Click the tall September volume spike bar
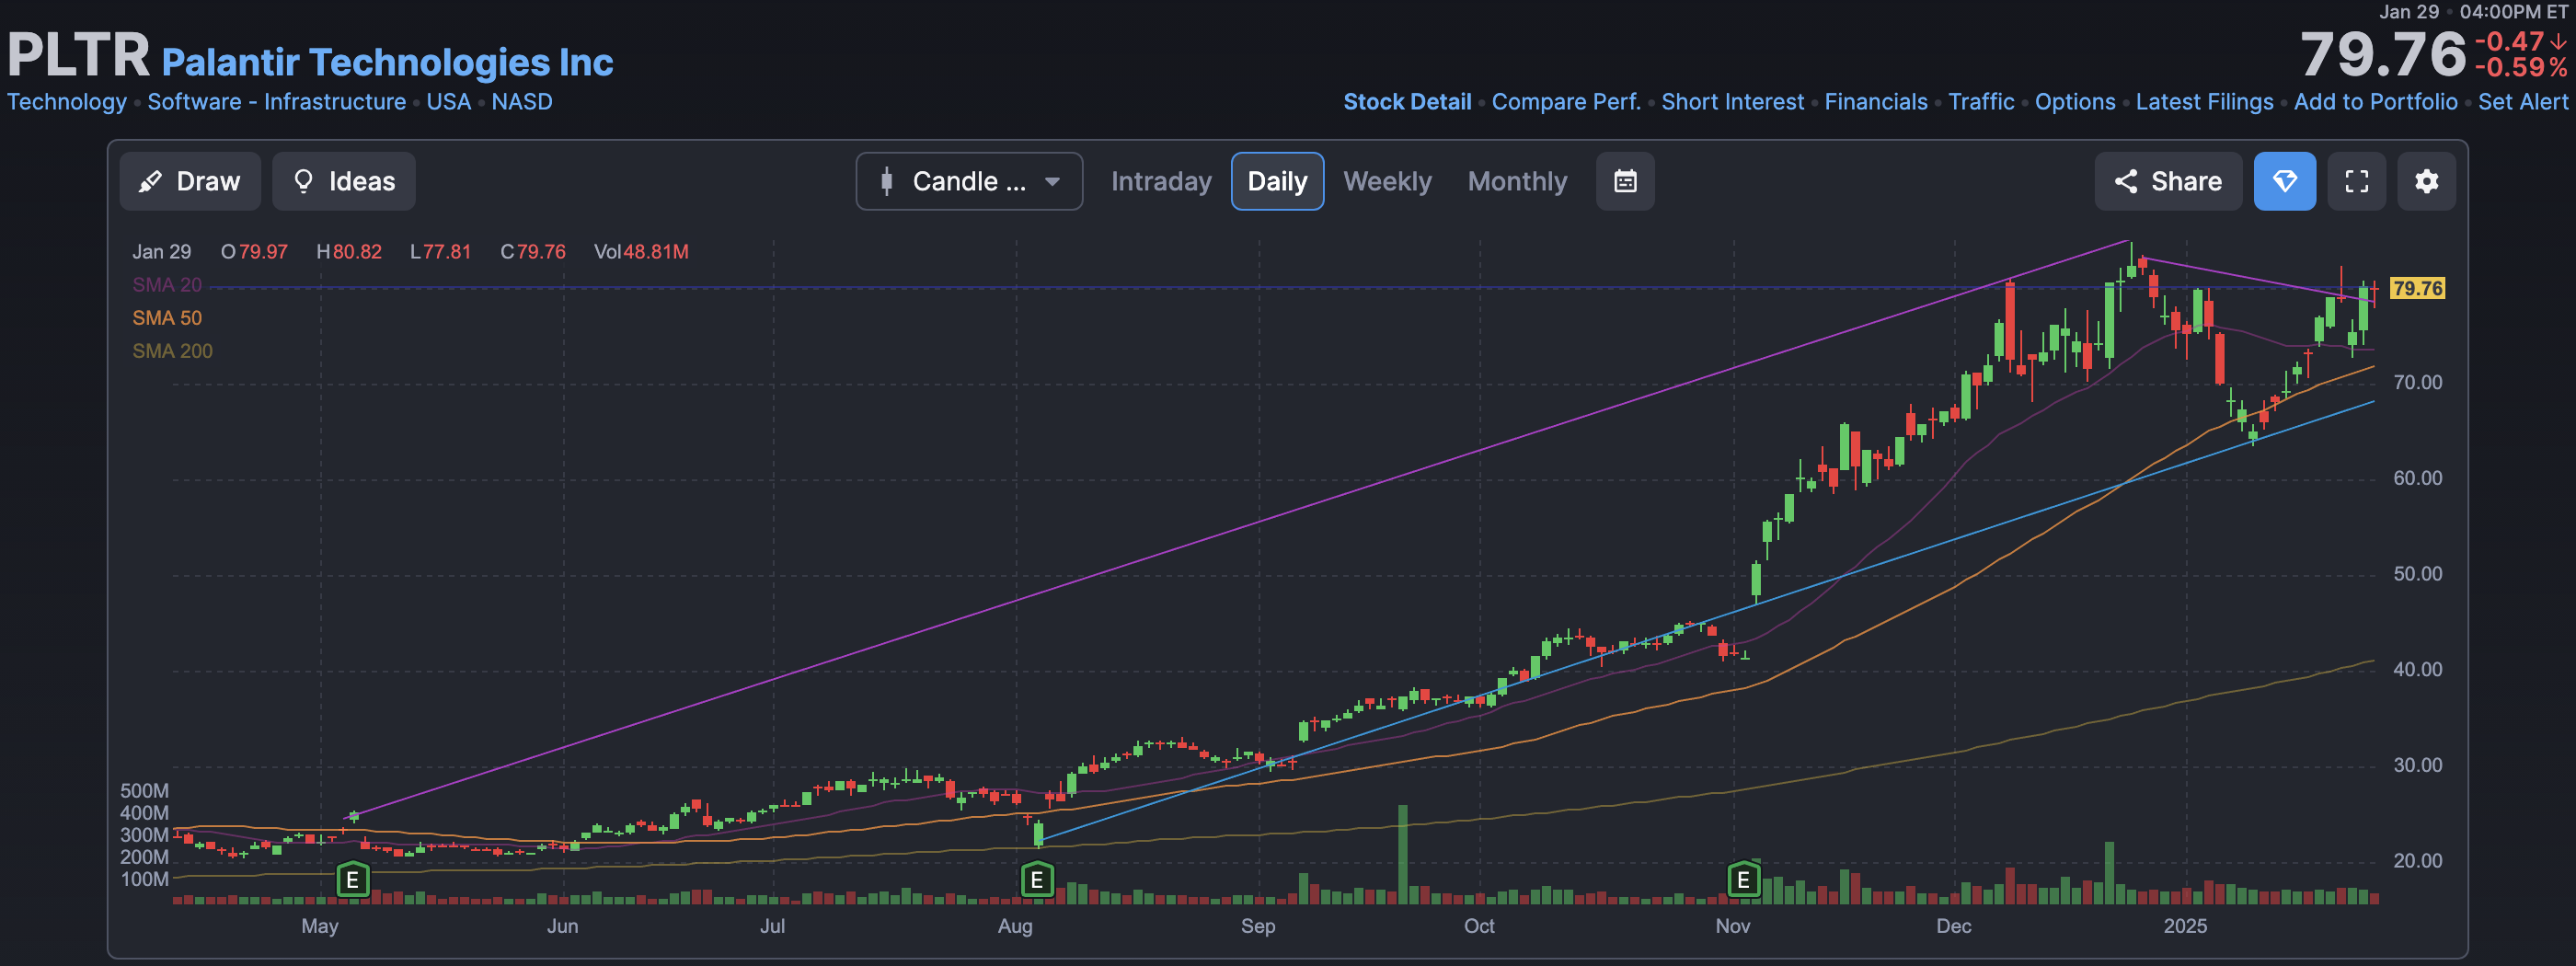 tap(1402, 854)
